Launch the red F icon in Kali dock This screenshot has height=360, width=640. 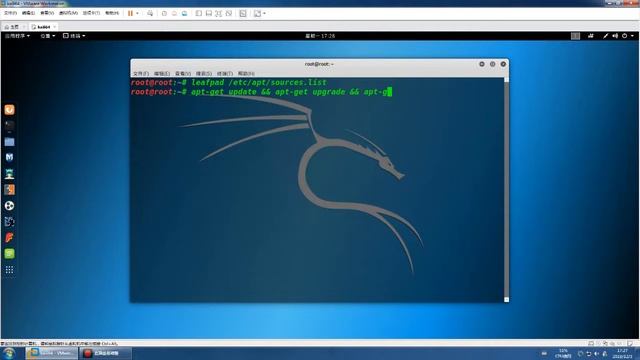[9, 238]
